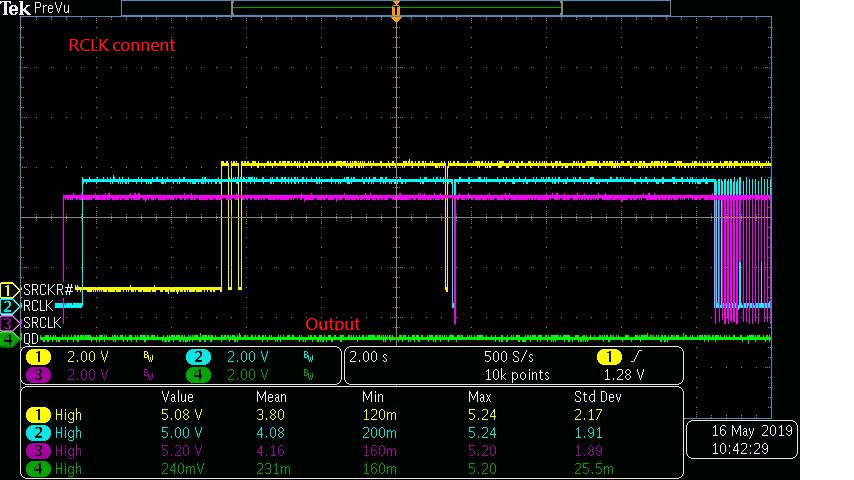Click channel 1 value 5.08 V
Screen dimensions: 854x480
click(182, 415)
